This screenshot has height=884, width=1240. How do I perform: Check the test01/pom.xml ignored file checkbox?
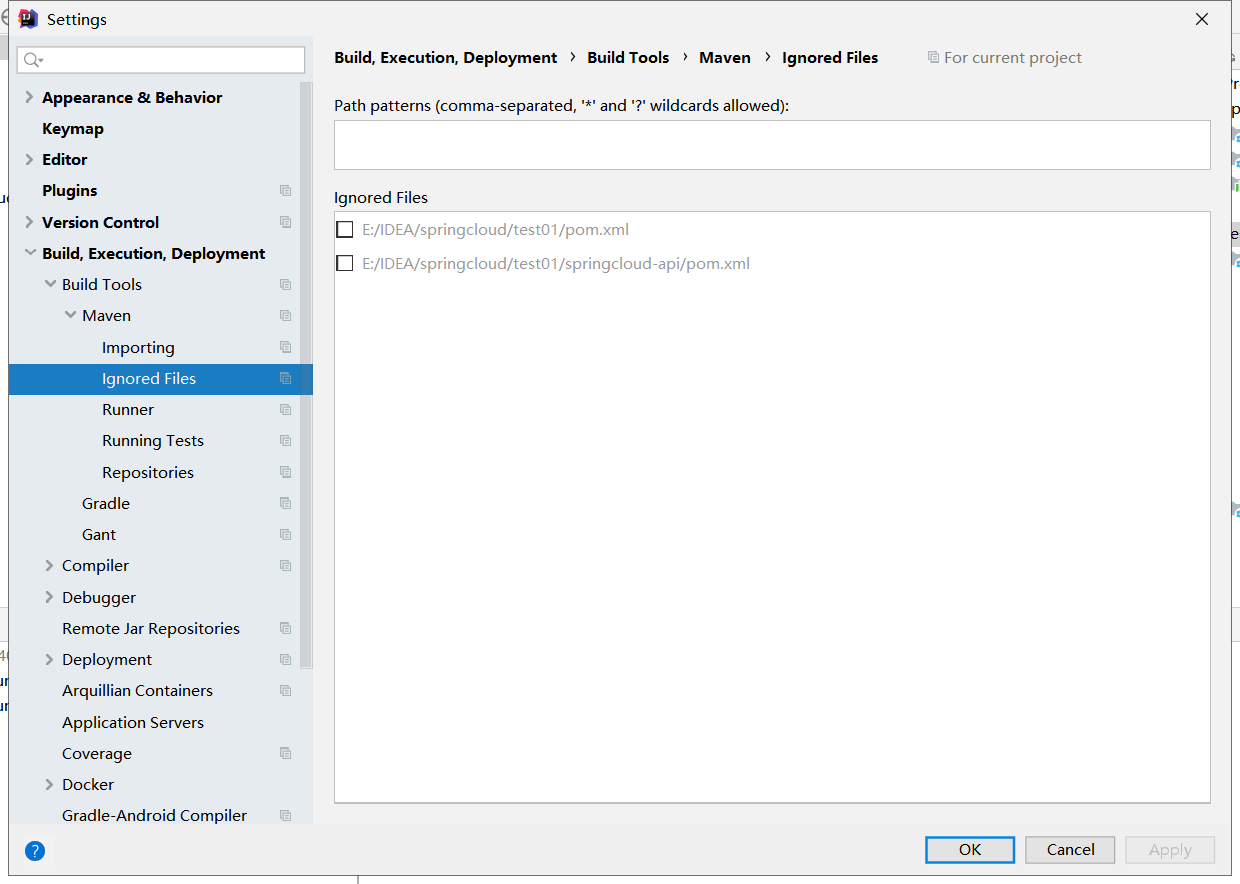(x=345, y=230)
